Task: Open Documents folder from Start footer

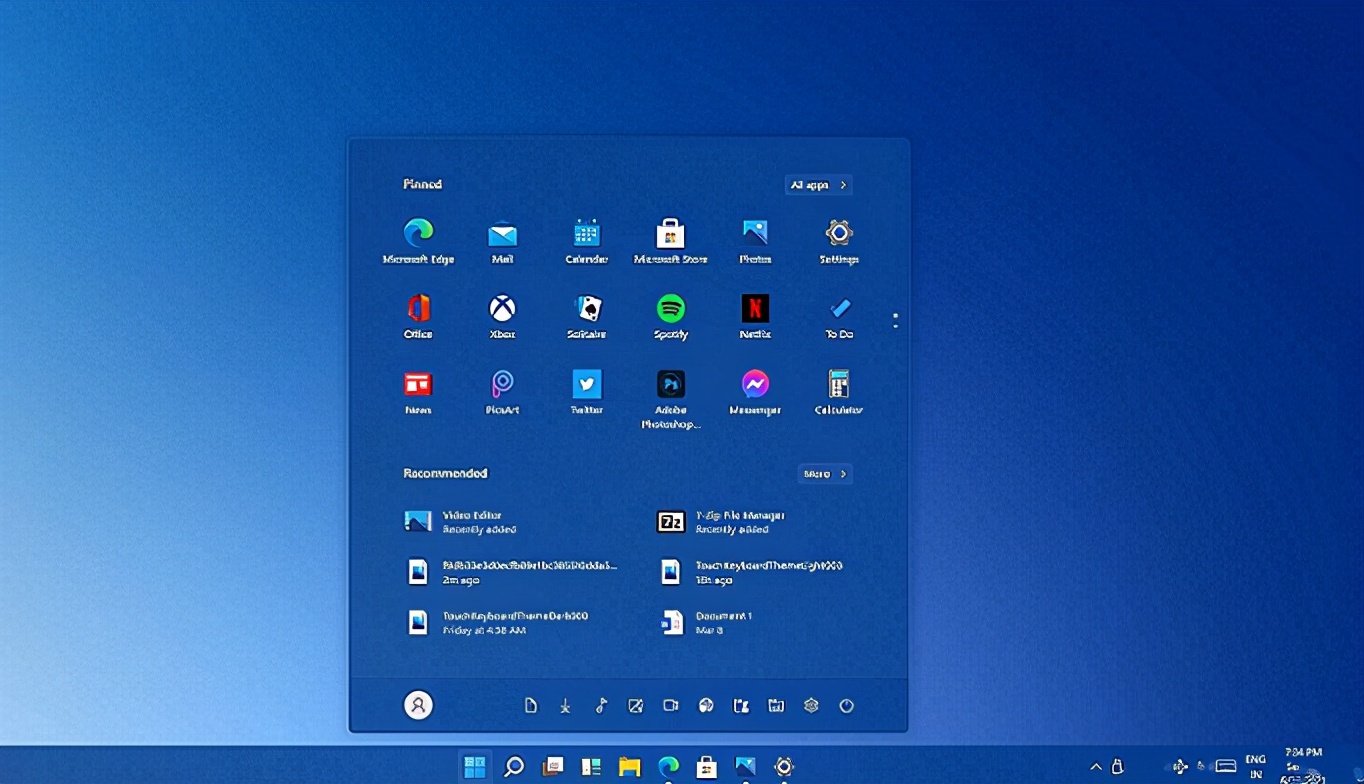Action: 531,706
